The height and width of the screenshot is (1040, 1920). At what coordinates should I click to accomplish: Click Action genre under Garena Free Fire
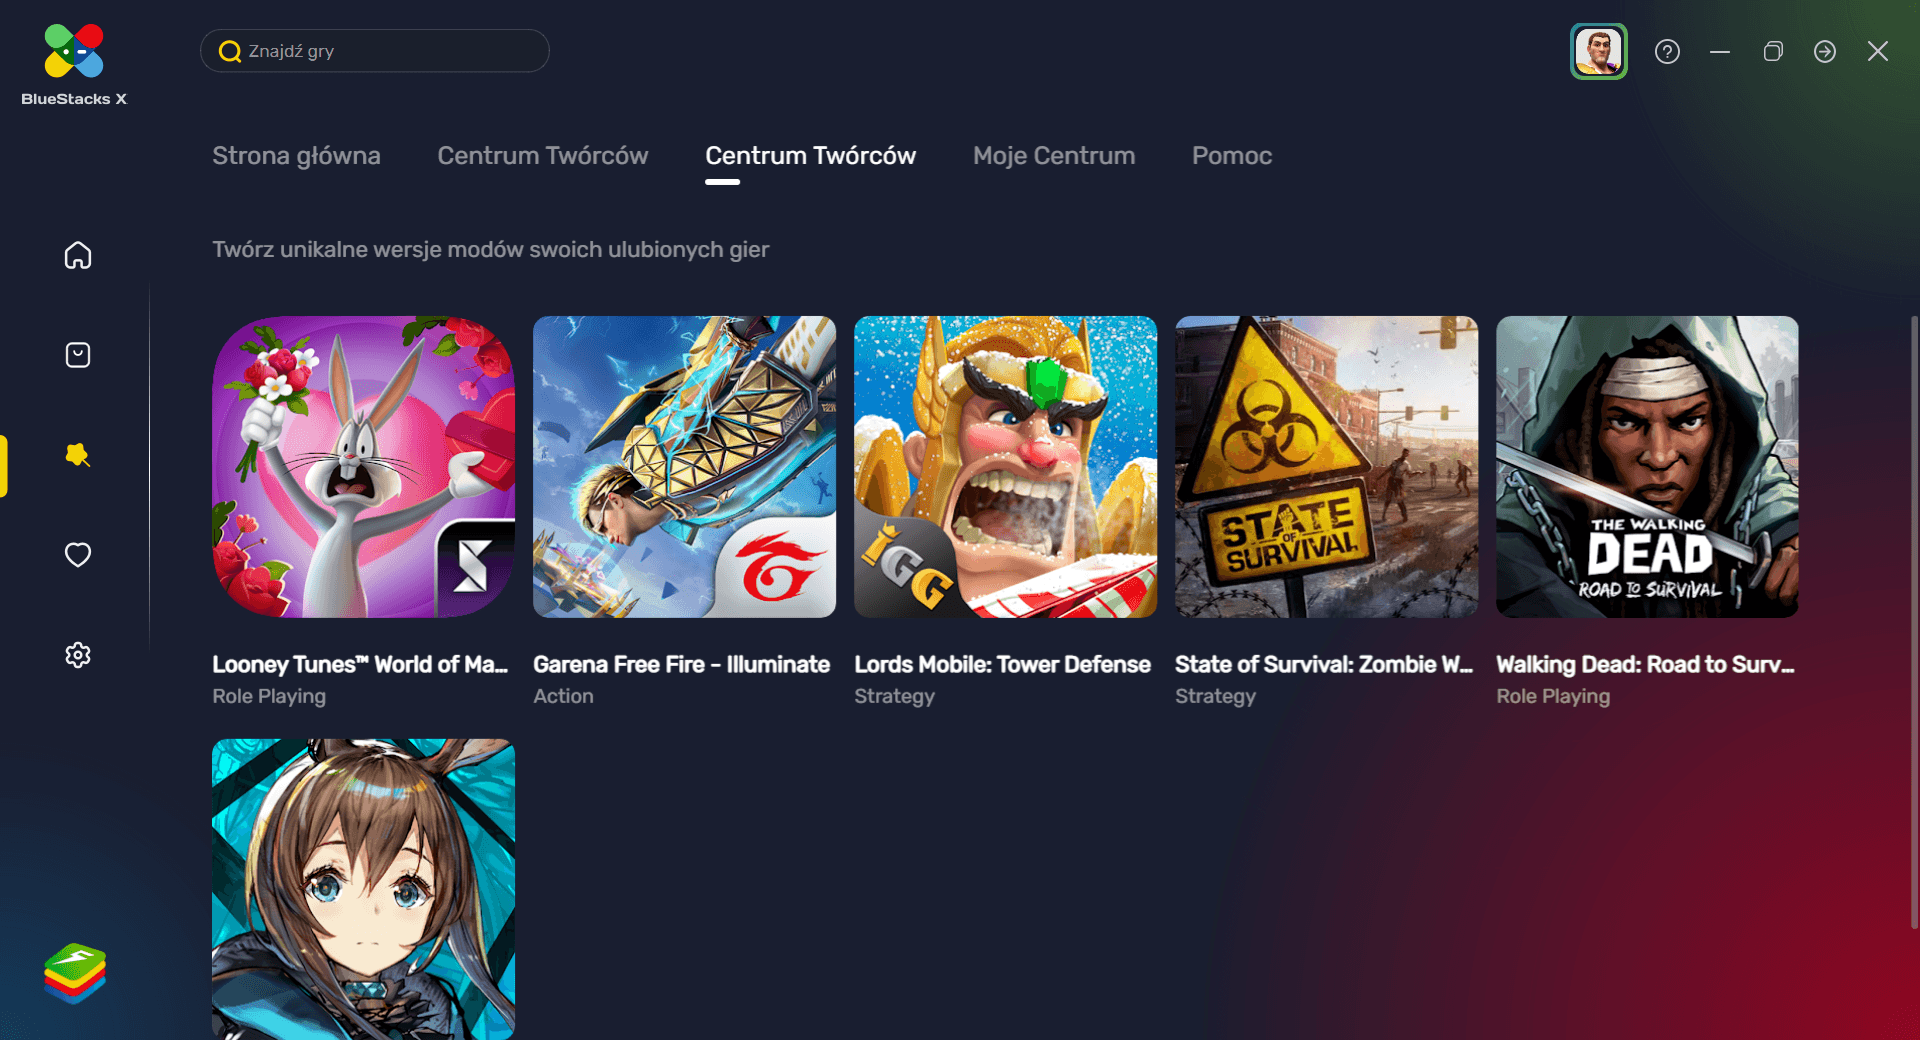(563, 696)
